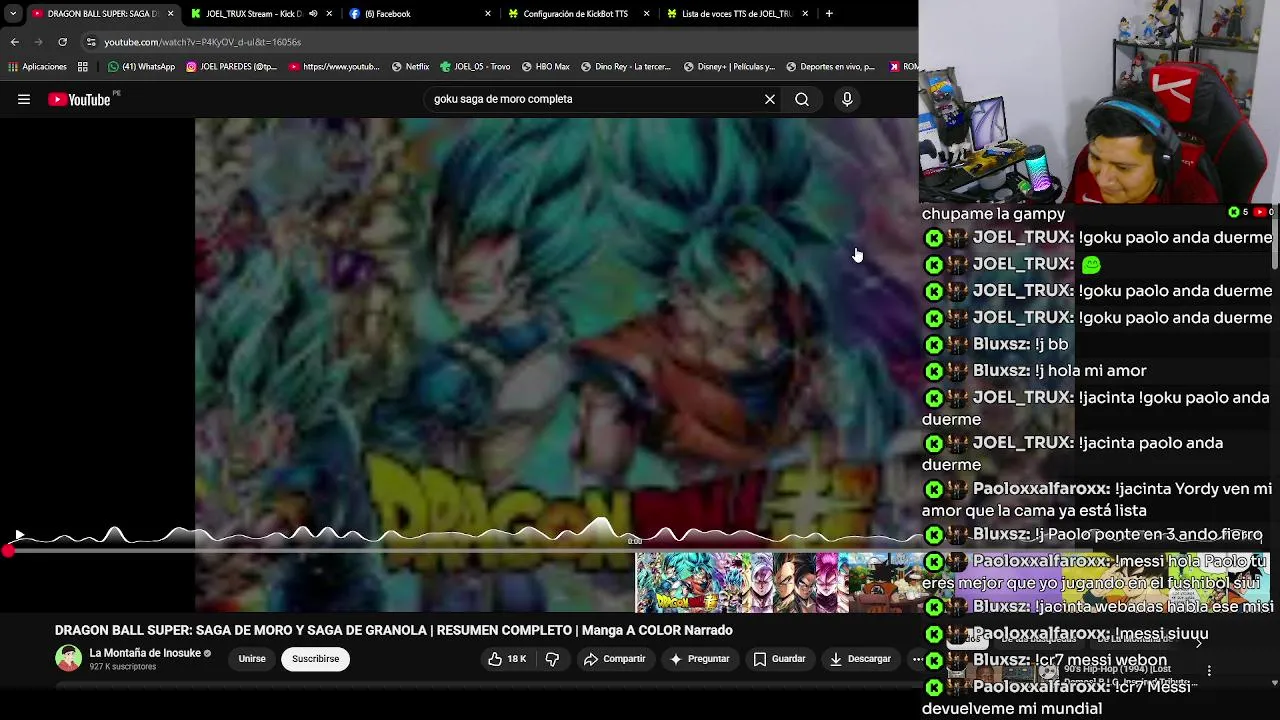This screenshot has width=1280, height=720.
Task: Open Aplicaciones bookmarks shortcut
Action: pos(37,67)
